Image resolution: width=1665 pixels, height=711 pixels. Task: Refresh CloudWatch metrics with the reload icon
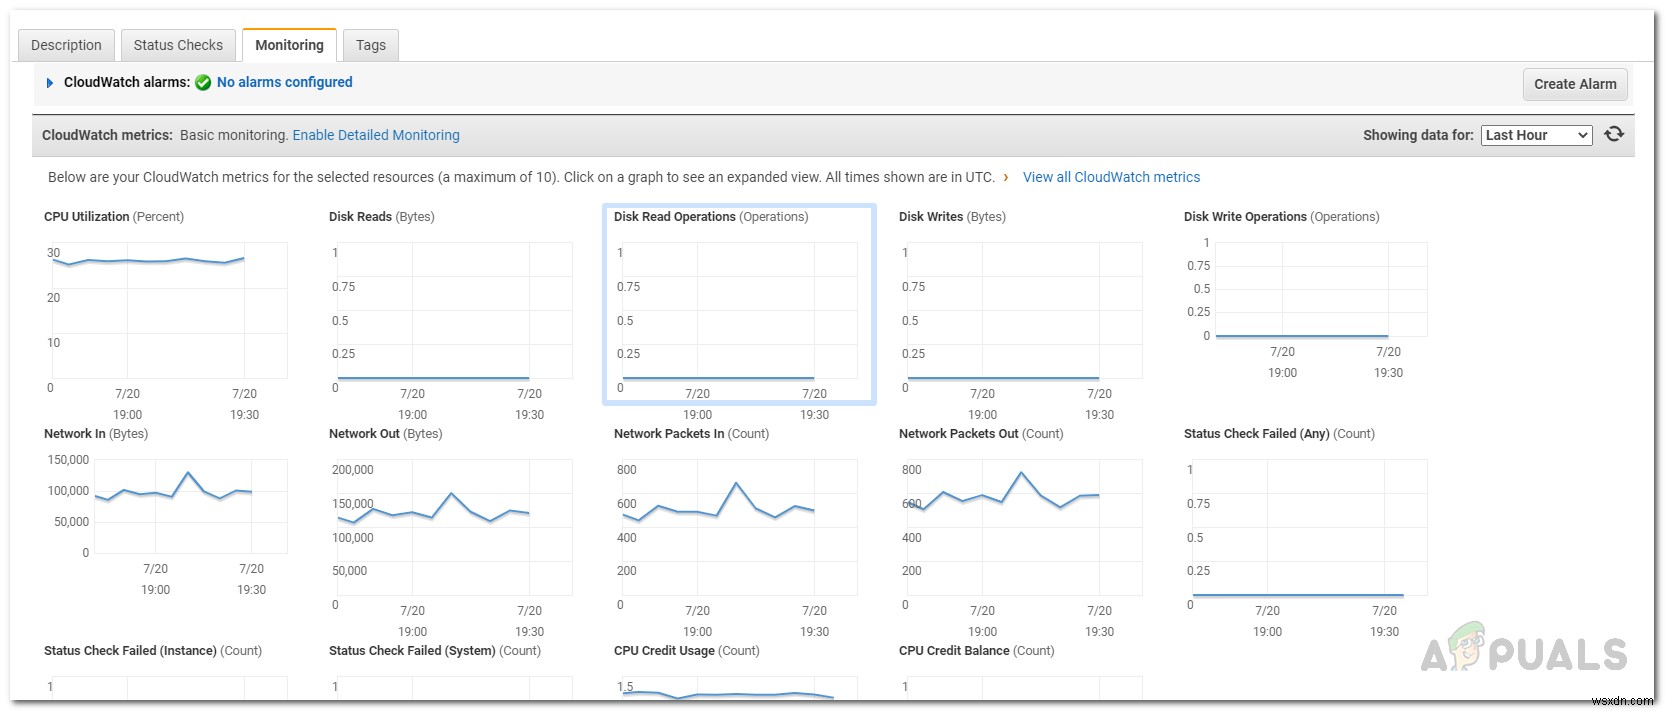pyautogui.click(x=1614, y=134)
